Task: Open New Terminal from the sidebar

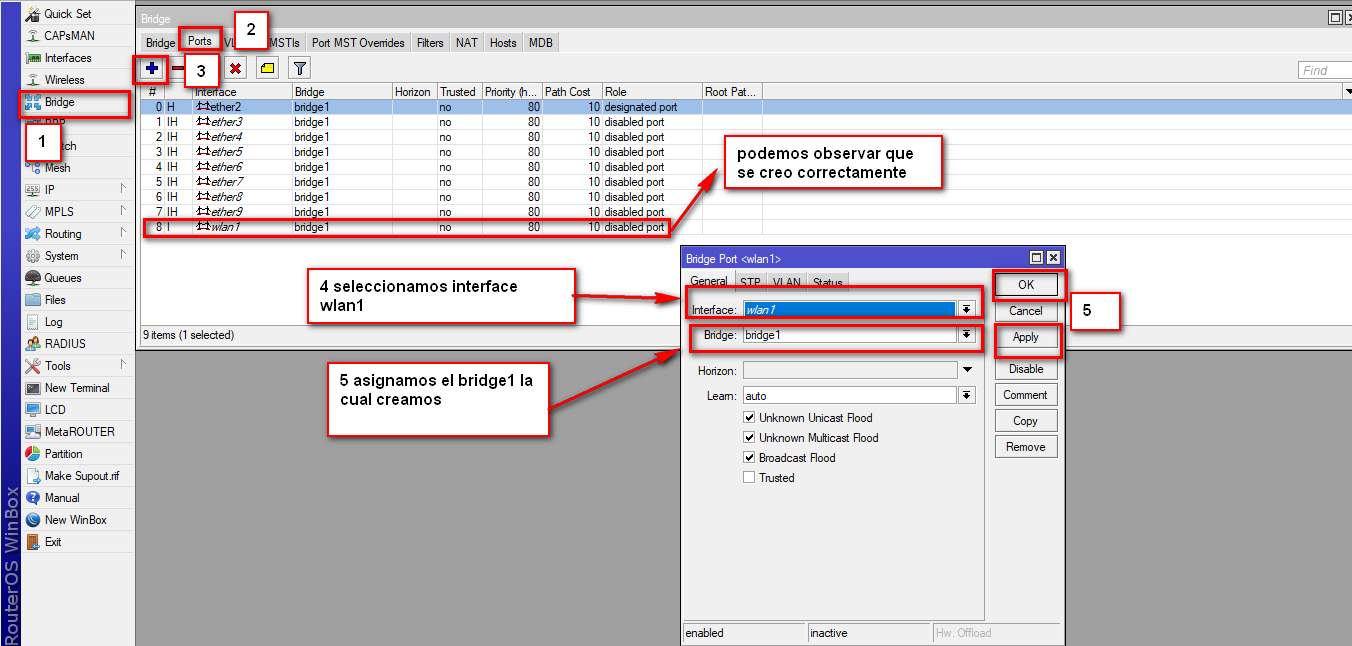Action: [x=77, y=388]
